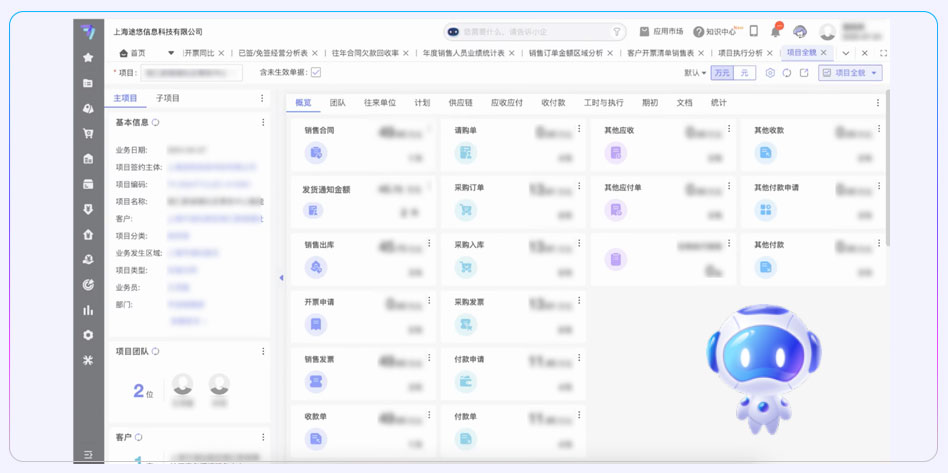Click the 项目 input field
This screenshot has height=473, width=948.
click(191, 73)
